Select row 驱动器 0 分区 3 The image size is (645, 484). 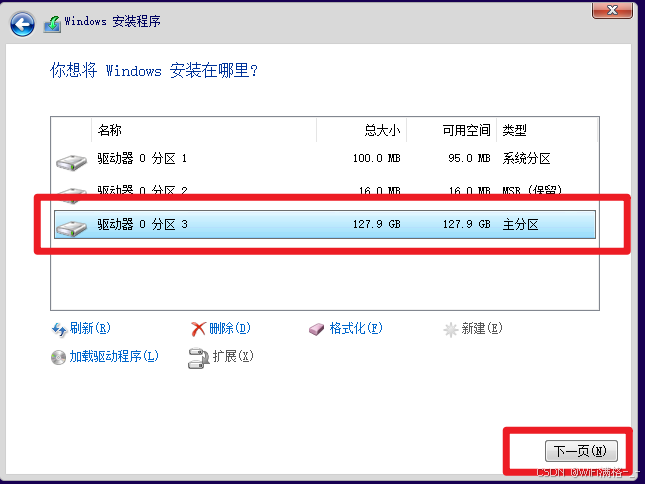325,224
